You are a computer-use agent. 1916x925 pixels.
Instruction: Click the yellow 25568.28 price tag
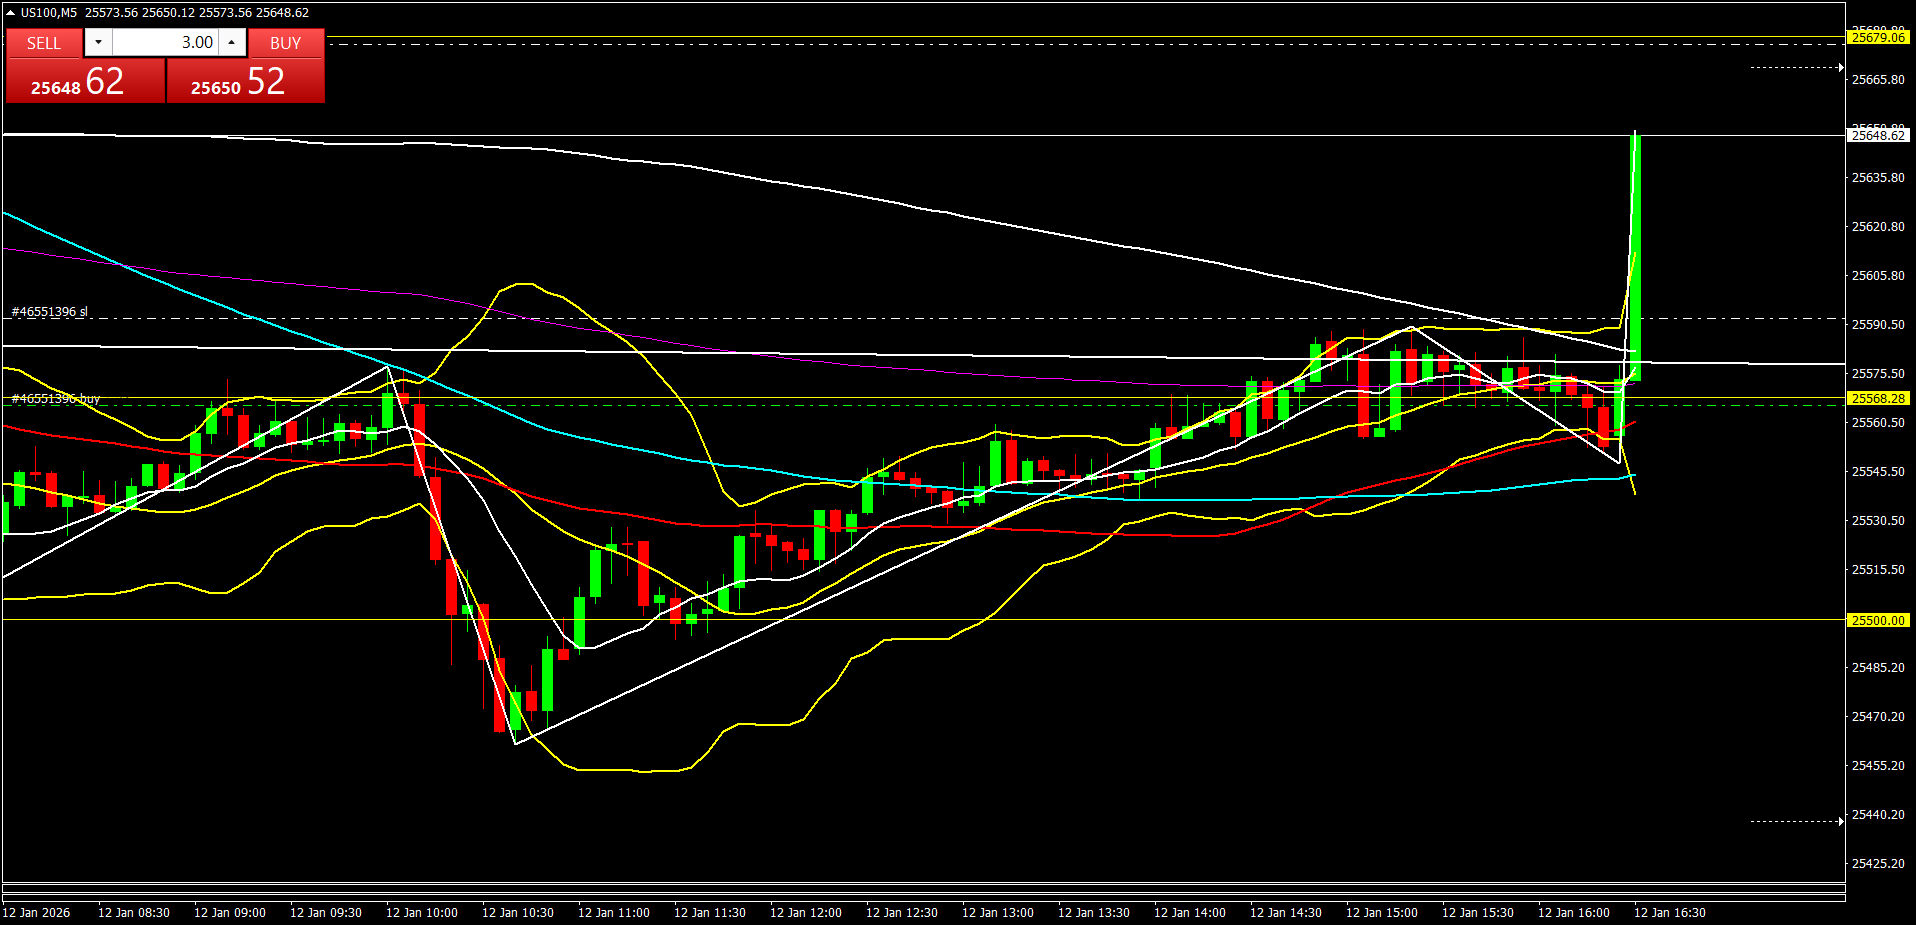[1877, 398]
